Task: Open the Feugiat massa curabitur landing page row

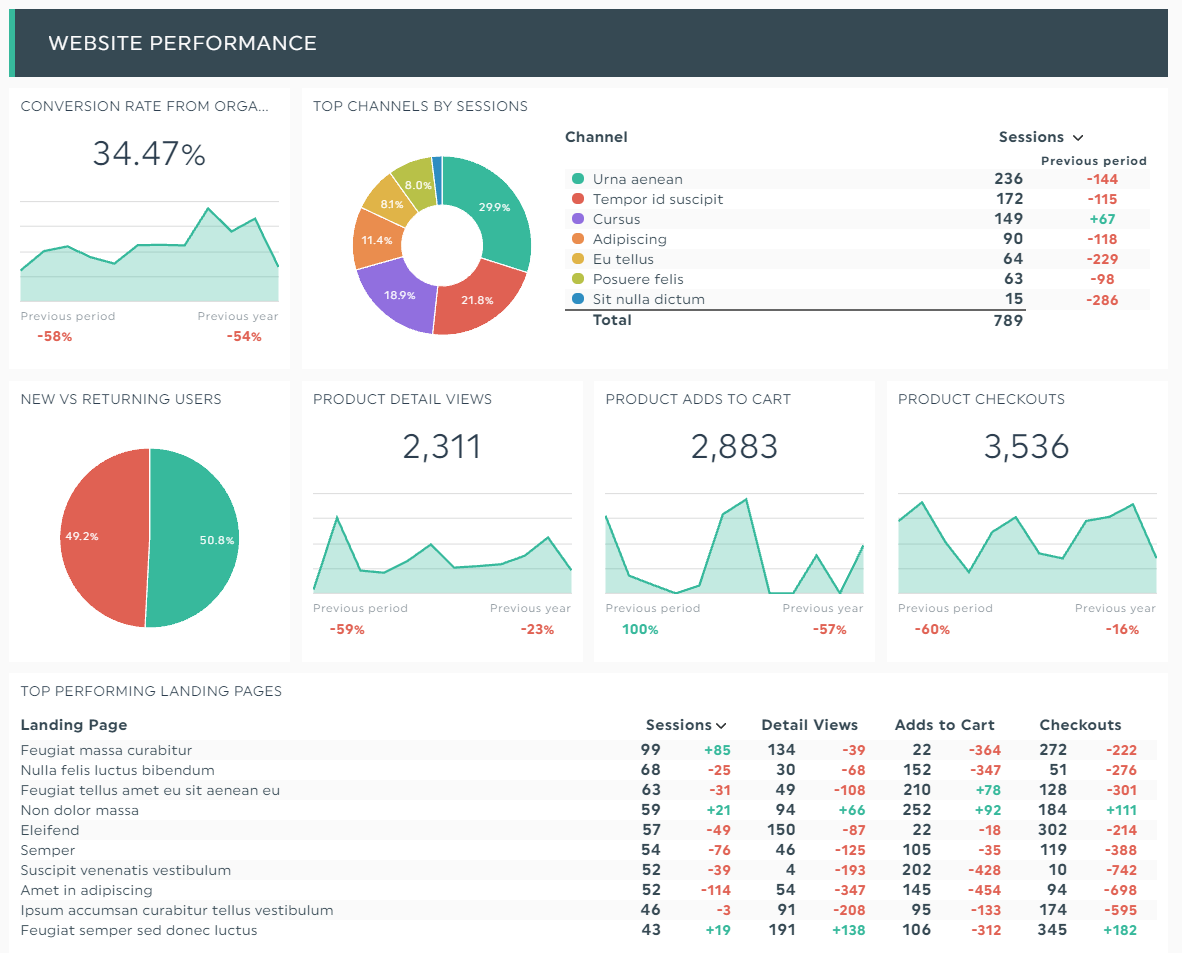Action: 106,750
